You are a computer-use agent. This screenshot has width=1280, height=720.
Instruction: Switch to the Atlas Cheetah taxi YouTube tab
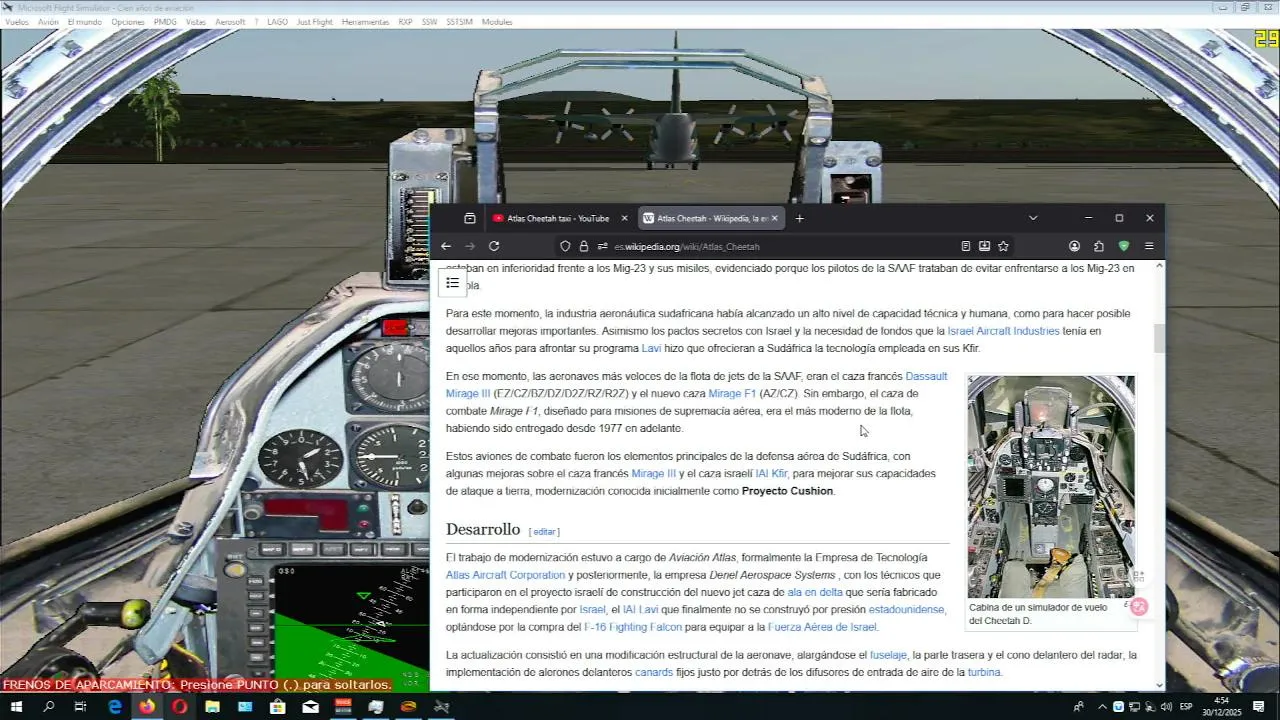558,218
